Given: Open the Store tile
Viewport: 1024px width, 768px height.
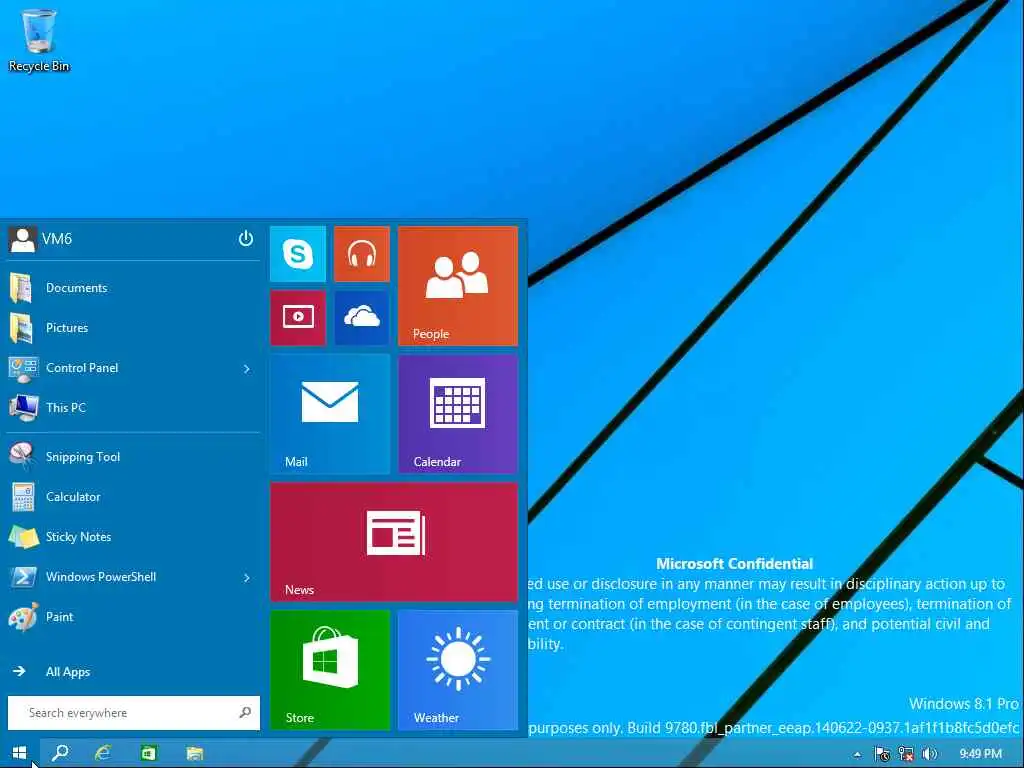Looking at the screenshot, I should [x=330, y=670].
